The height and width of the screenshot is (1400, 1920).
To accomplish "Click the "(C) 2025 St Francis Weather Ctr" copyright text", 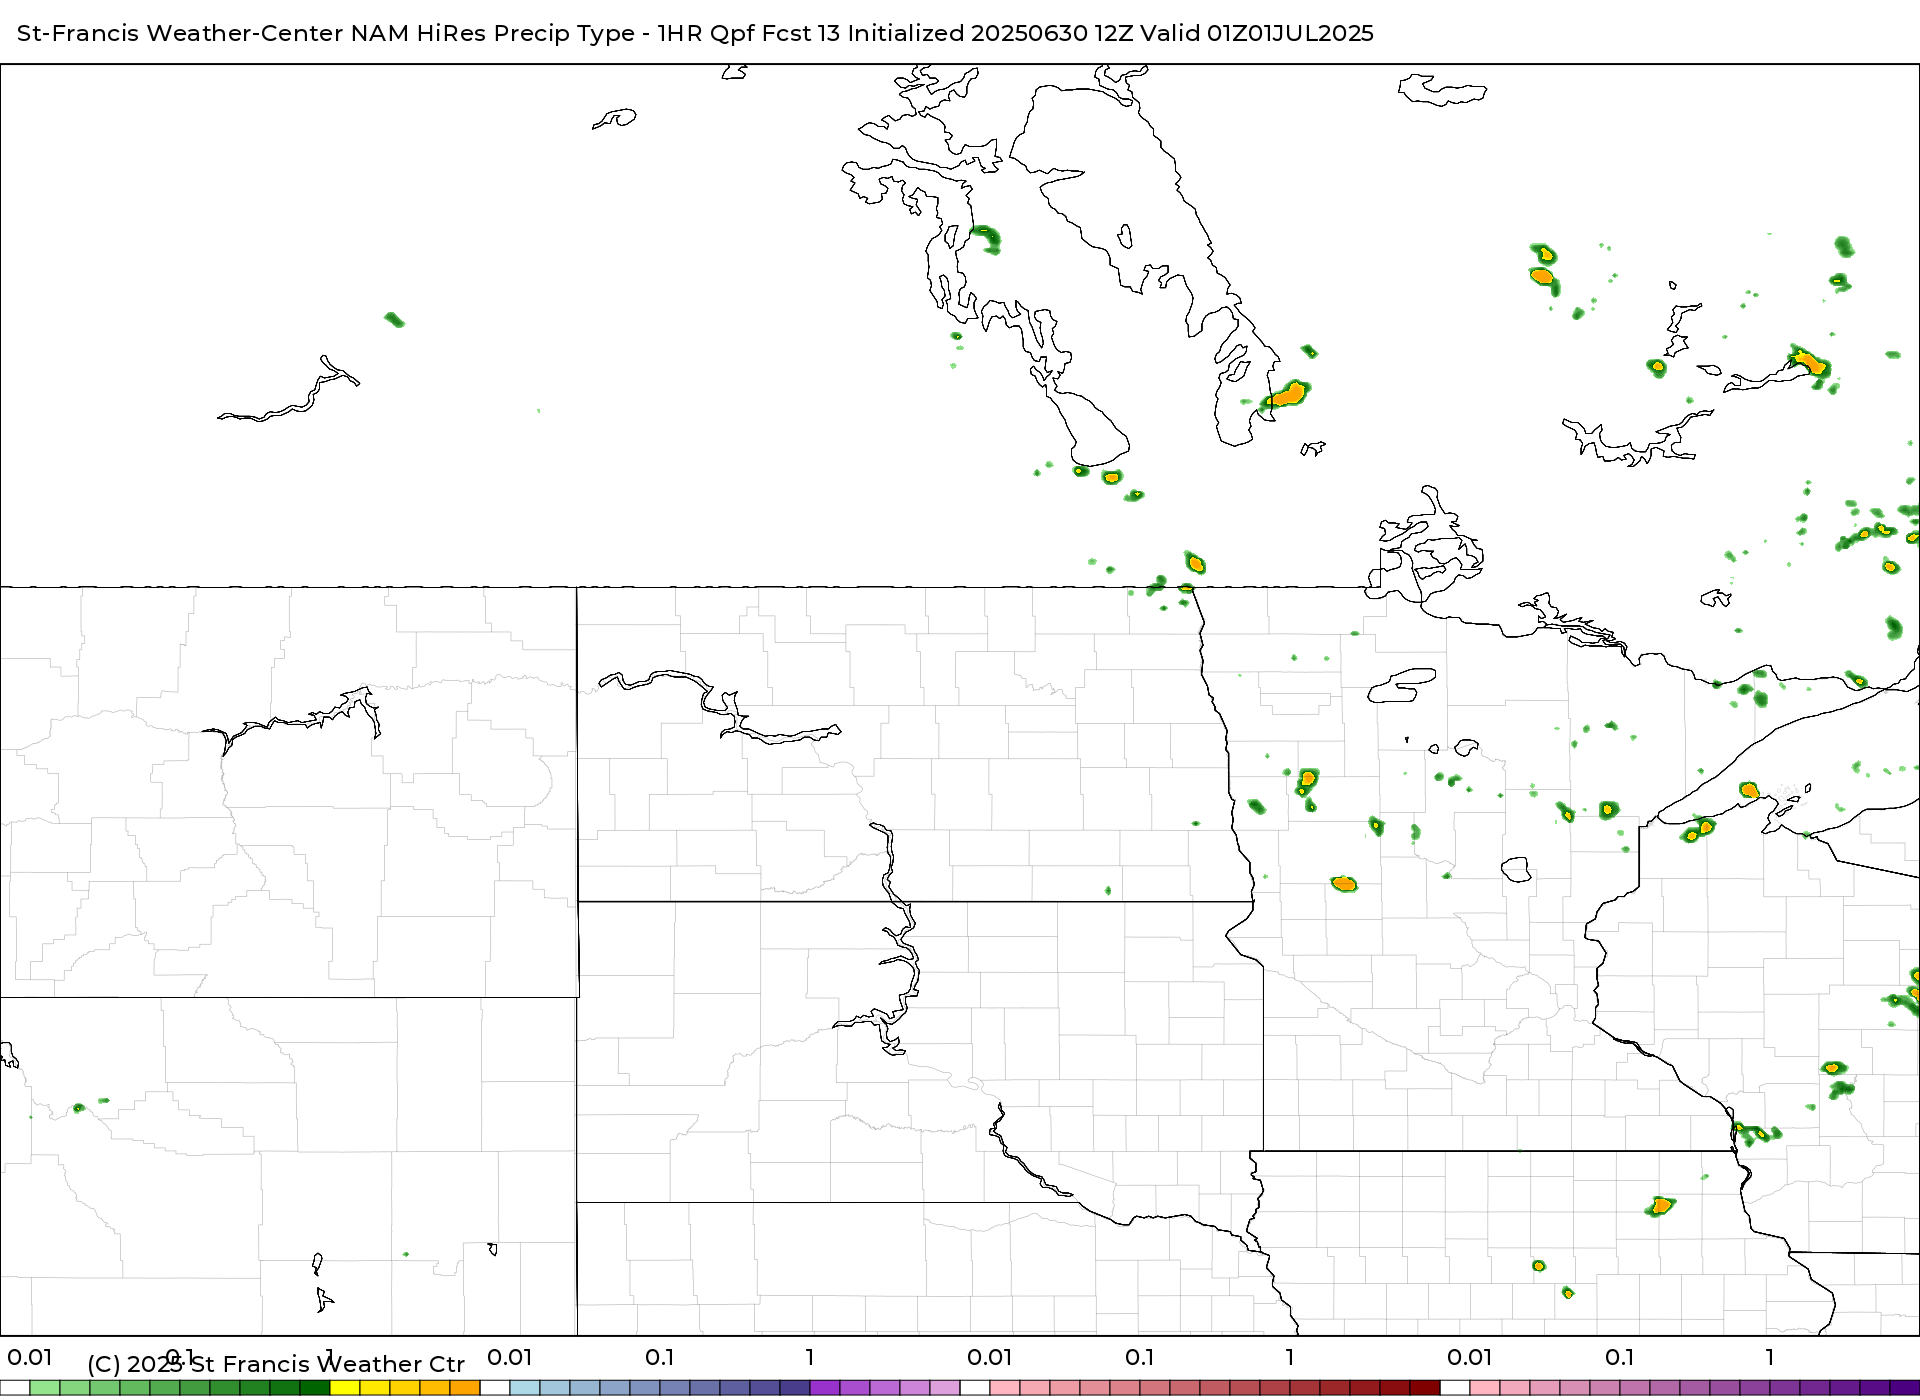I will tap(276, 1364).
